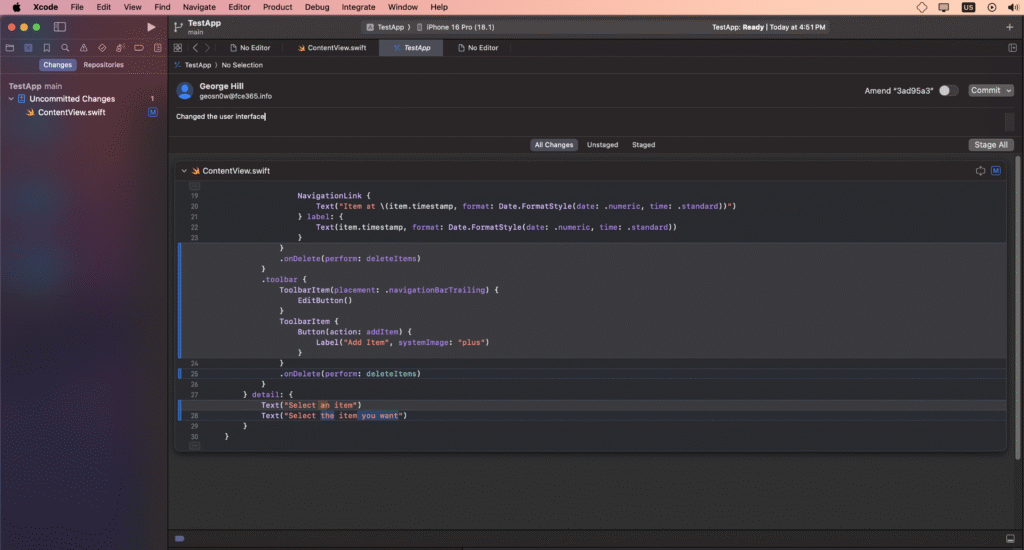Go back with the left arrow

click(195, 48)
